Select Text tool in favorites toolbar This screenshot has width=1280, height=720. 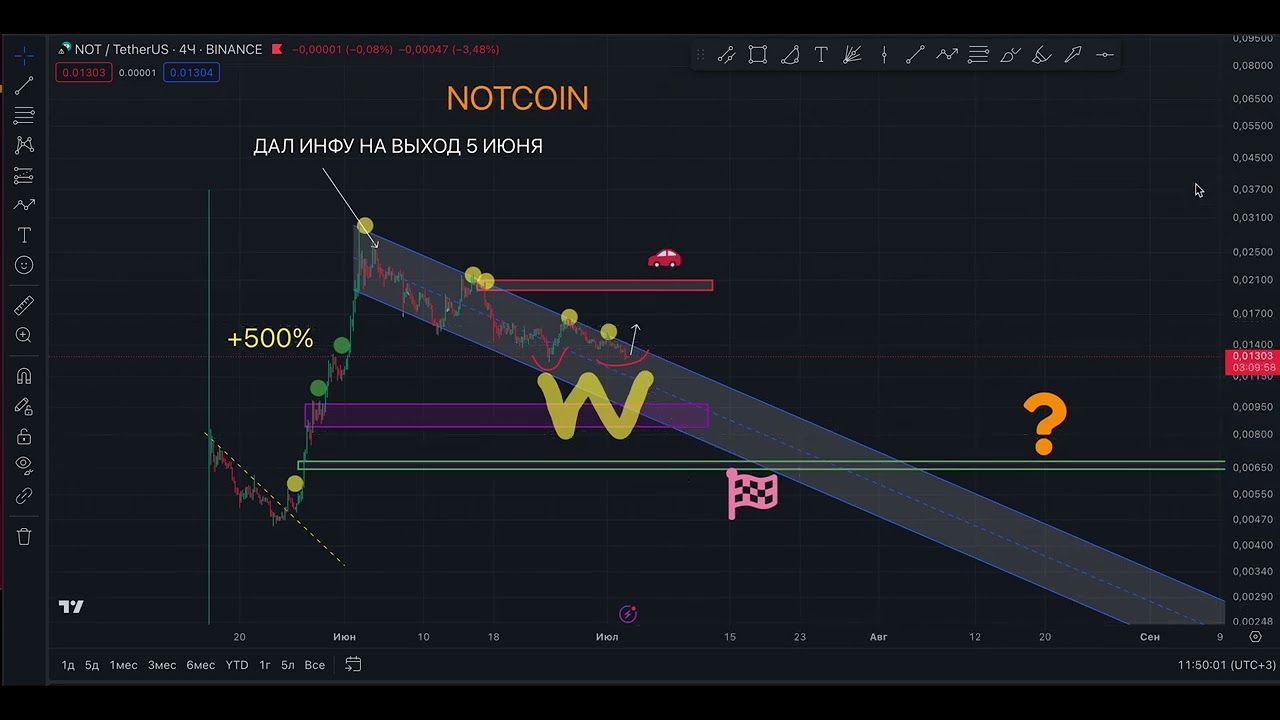tap(821, 55)
